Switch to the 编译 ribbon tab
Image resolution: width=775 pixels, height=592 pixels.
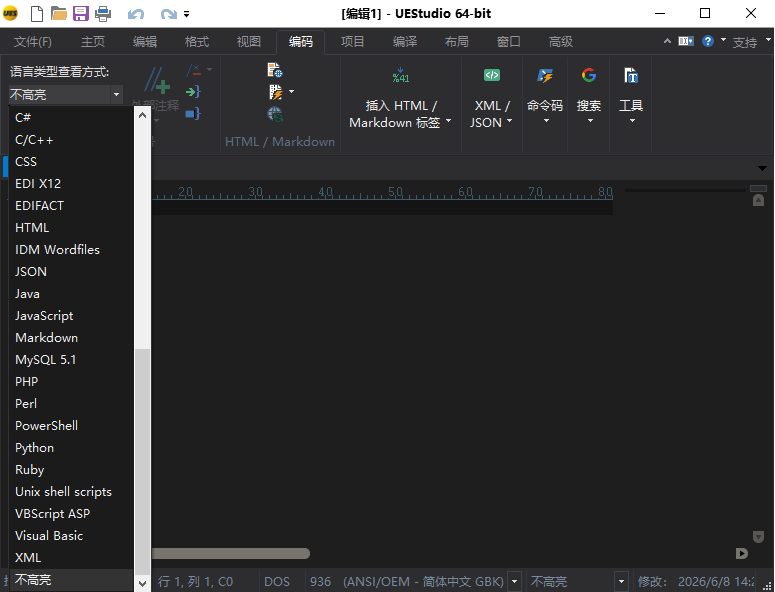click(405, 42)
